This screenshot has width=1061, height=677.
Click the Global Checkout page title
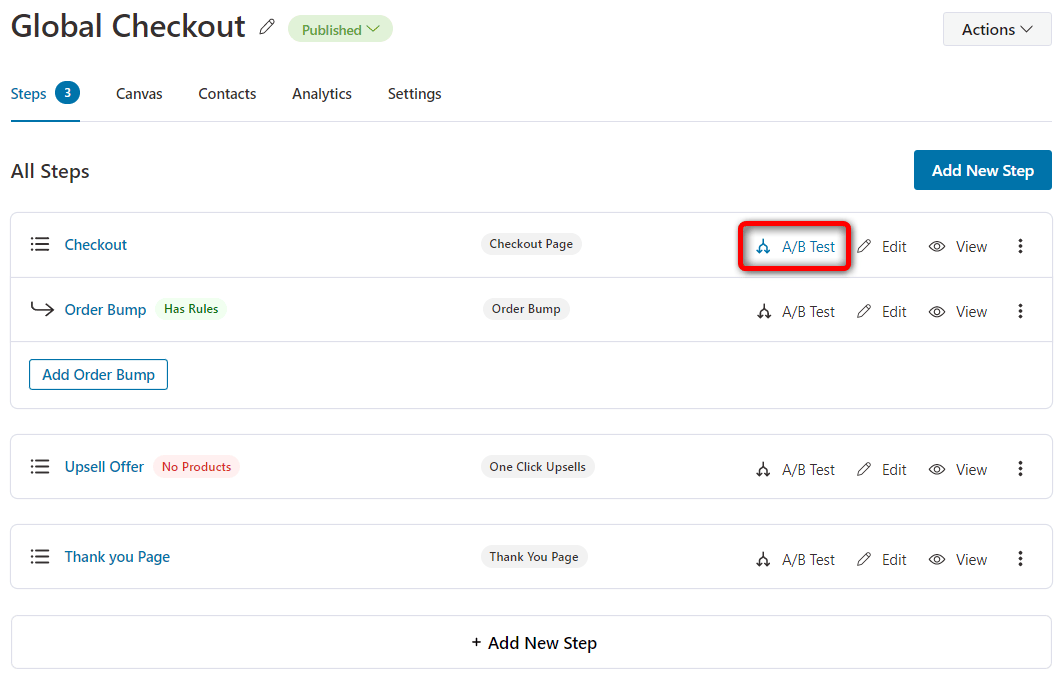128,27
